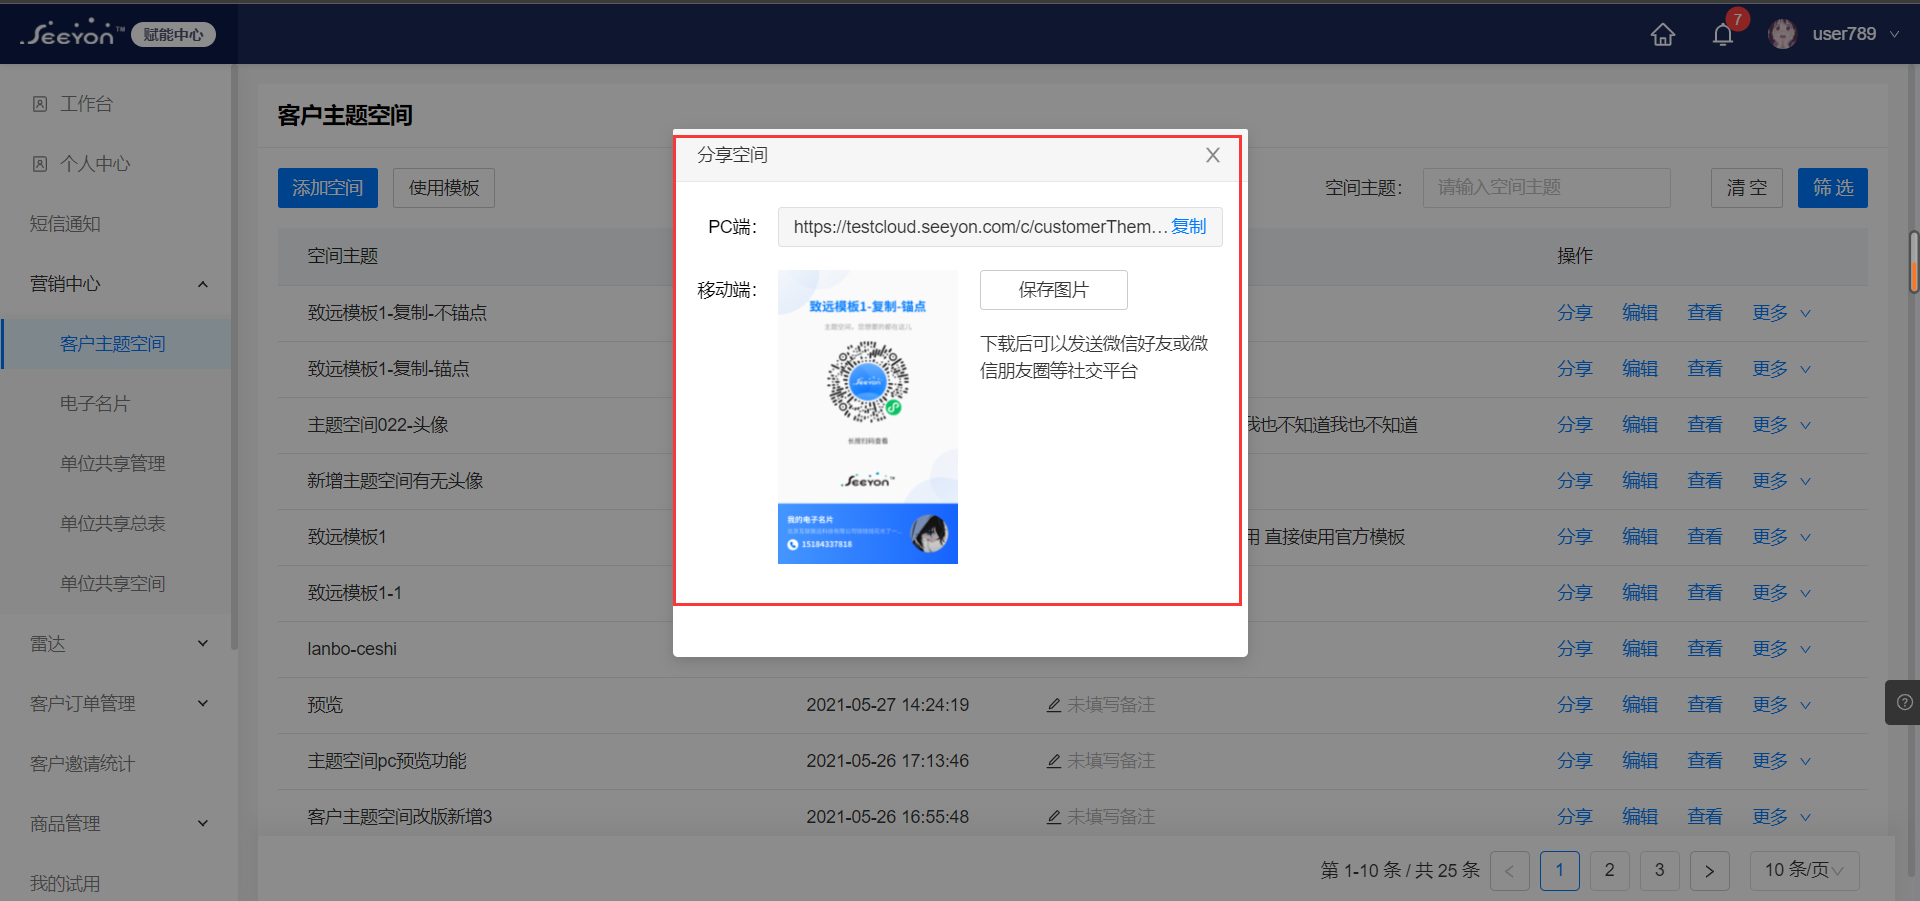Select page 3 in pagination
Screen dimensions: 1920x901
coord(1660,871)
